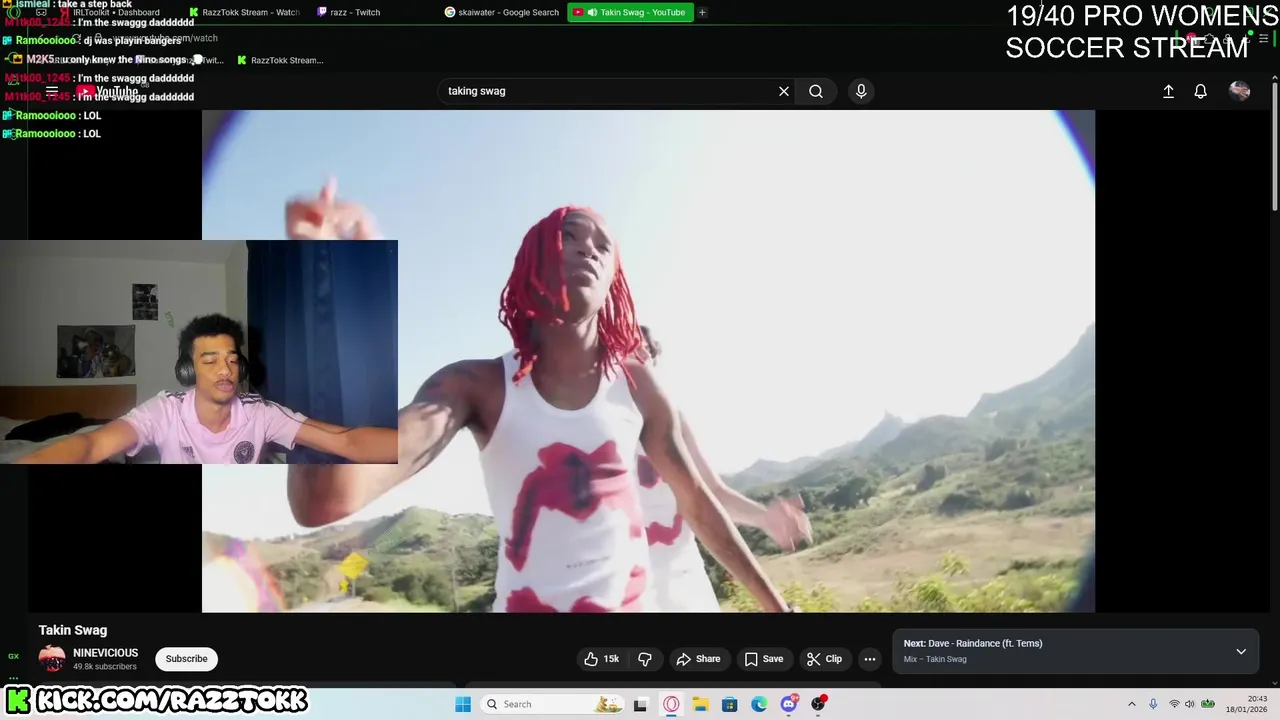Open the YouTube create upload icon
Viewport: 1280px width, 720px height.
tap(1168, 91)
